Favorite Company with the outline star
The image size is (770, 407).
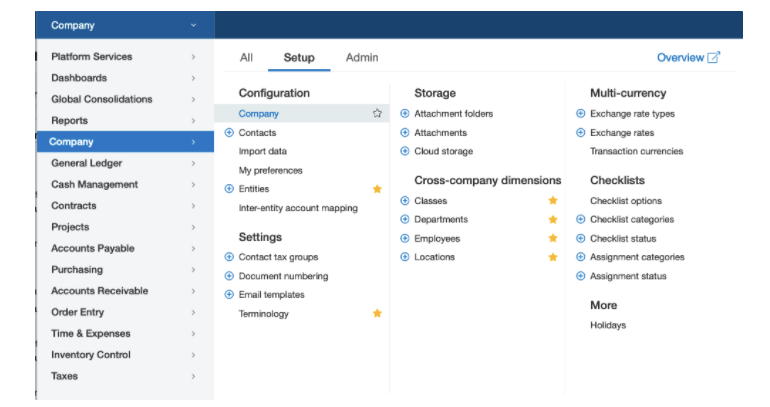pyautogui.click(x=377, y=113)
